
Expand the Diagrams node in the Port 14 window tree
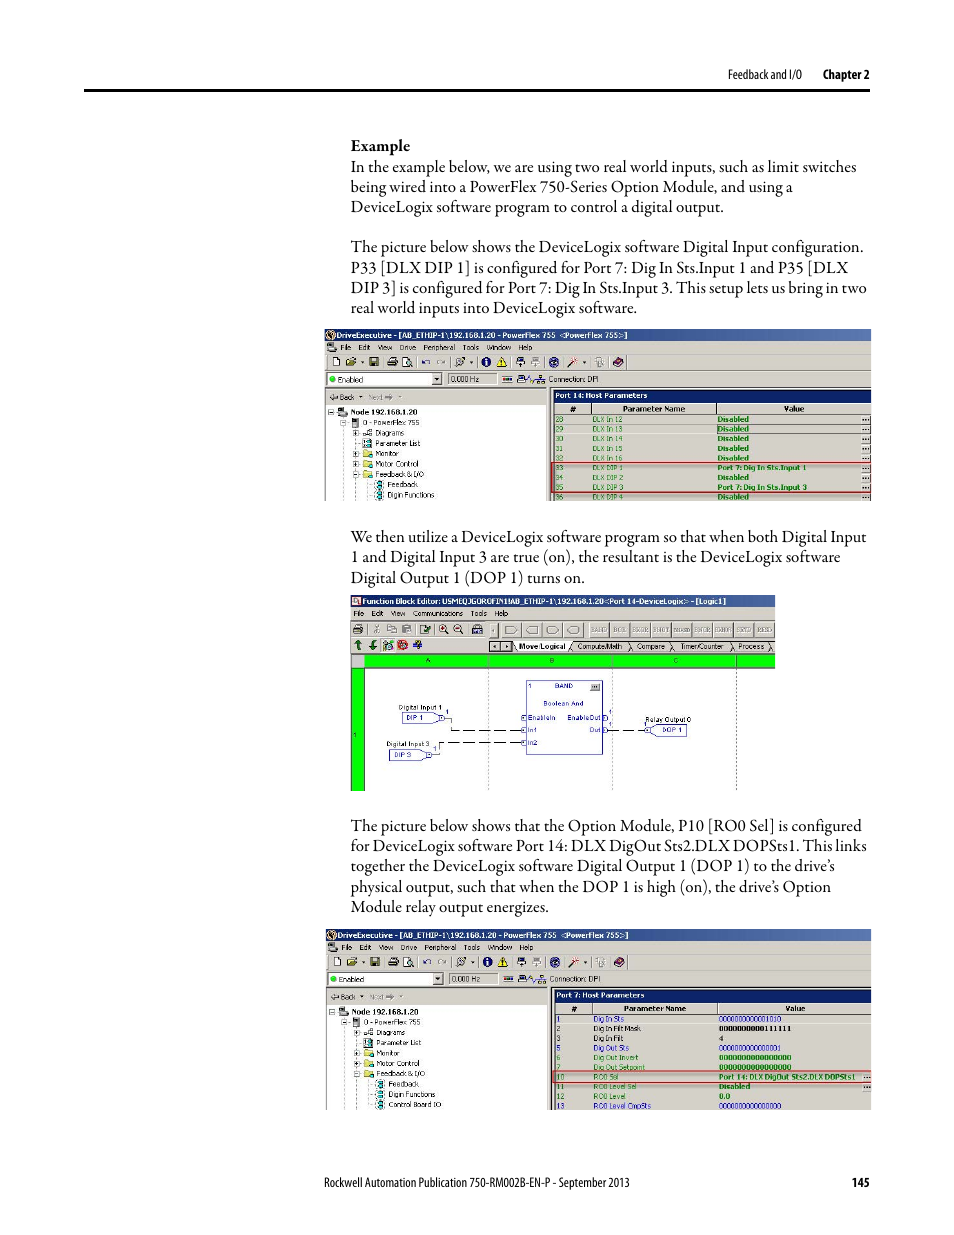tap(355, 433)
